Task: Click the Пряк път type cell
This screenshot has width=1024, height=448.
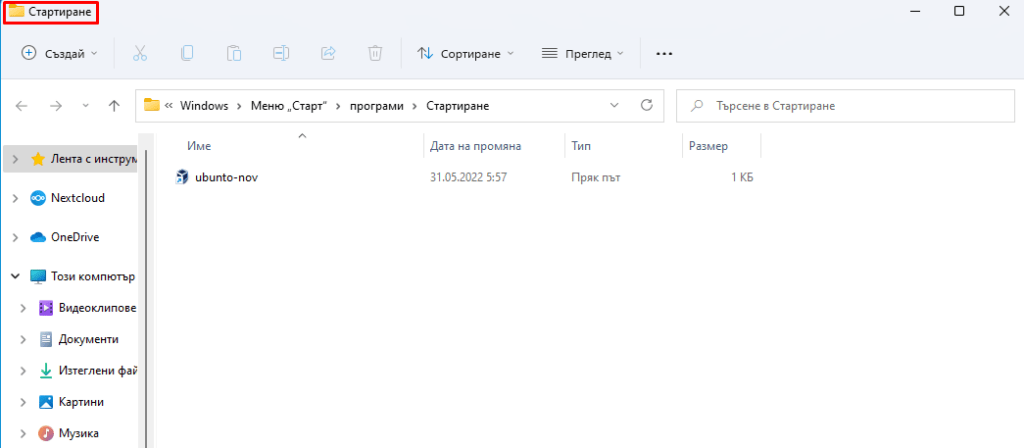Action: 597,177
